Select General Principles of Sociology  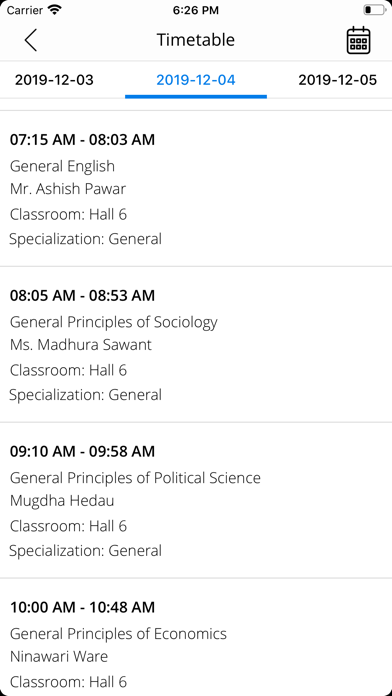pyautogui.click(x=114, y=322)
